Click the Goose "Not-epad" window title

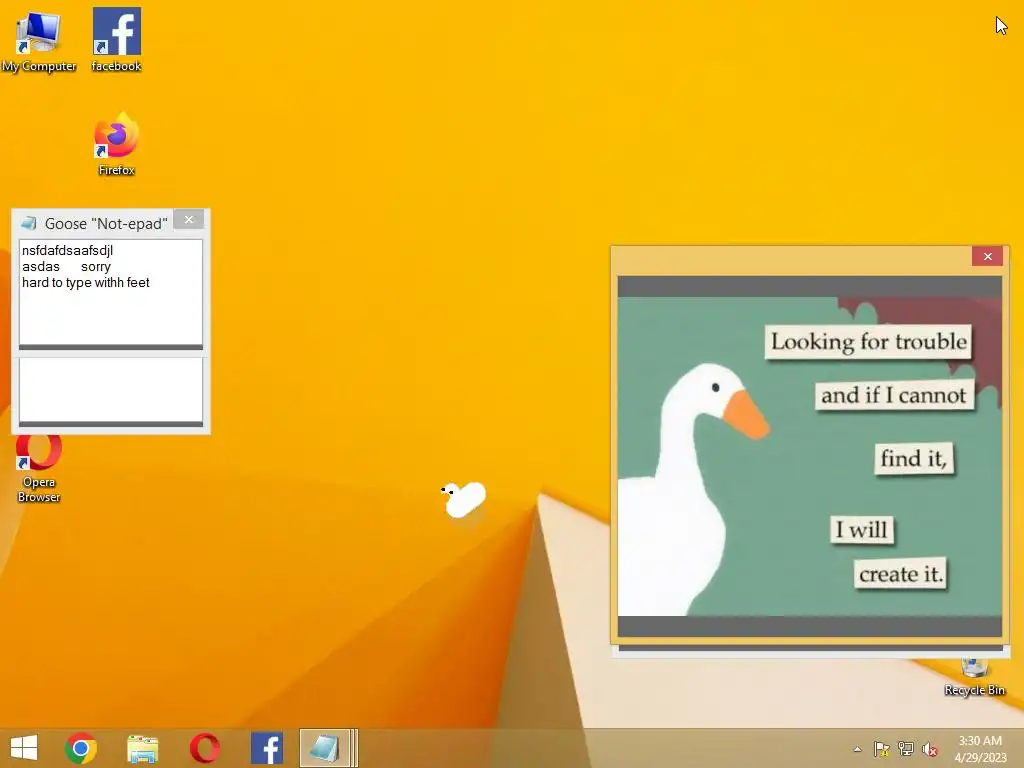(x=106, y=224)
